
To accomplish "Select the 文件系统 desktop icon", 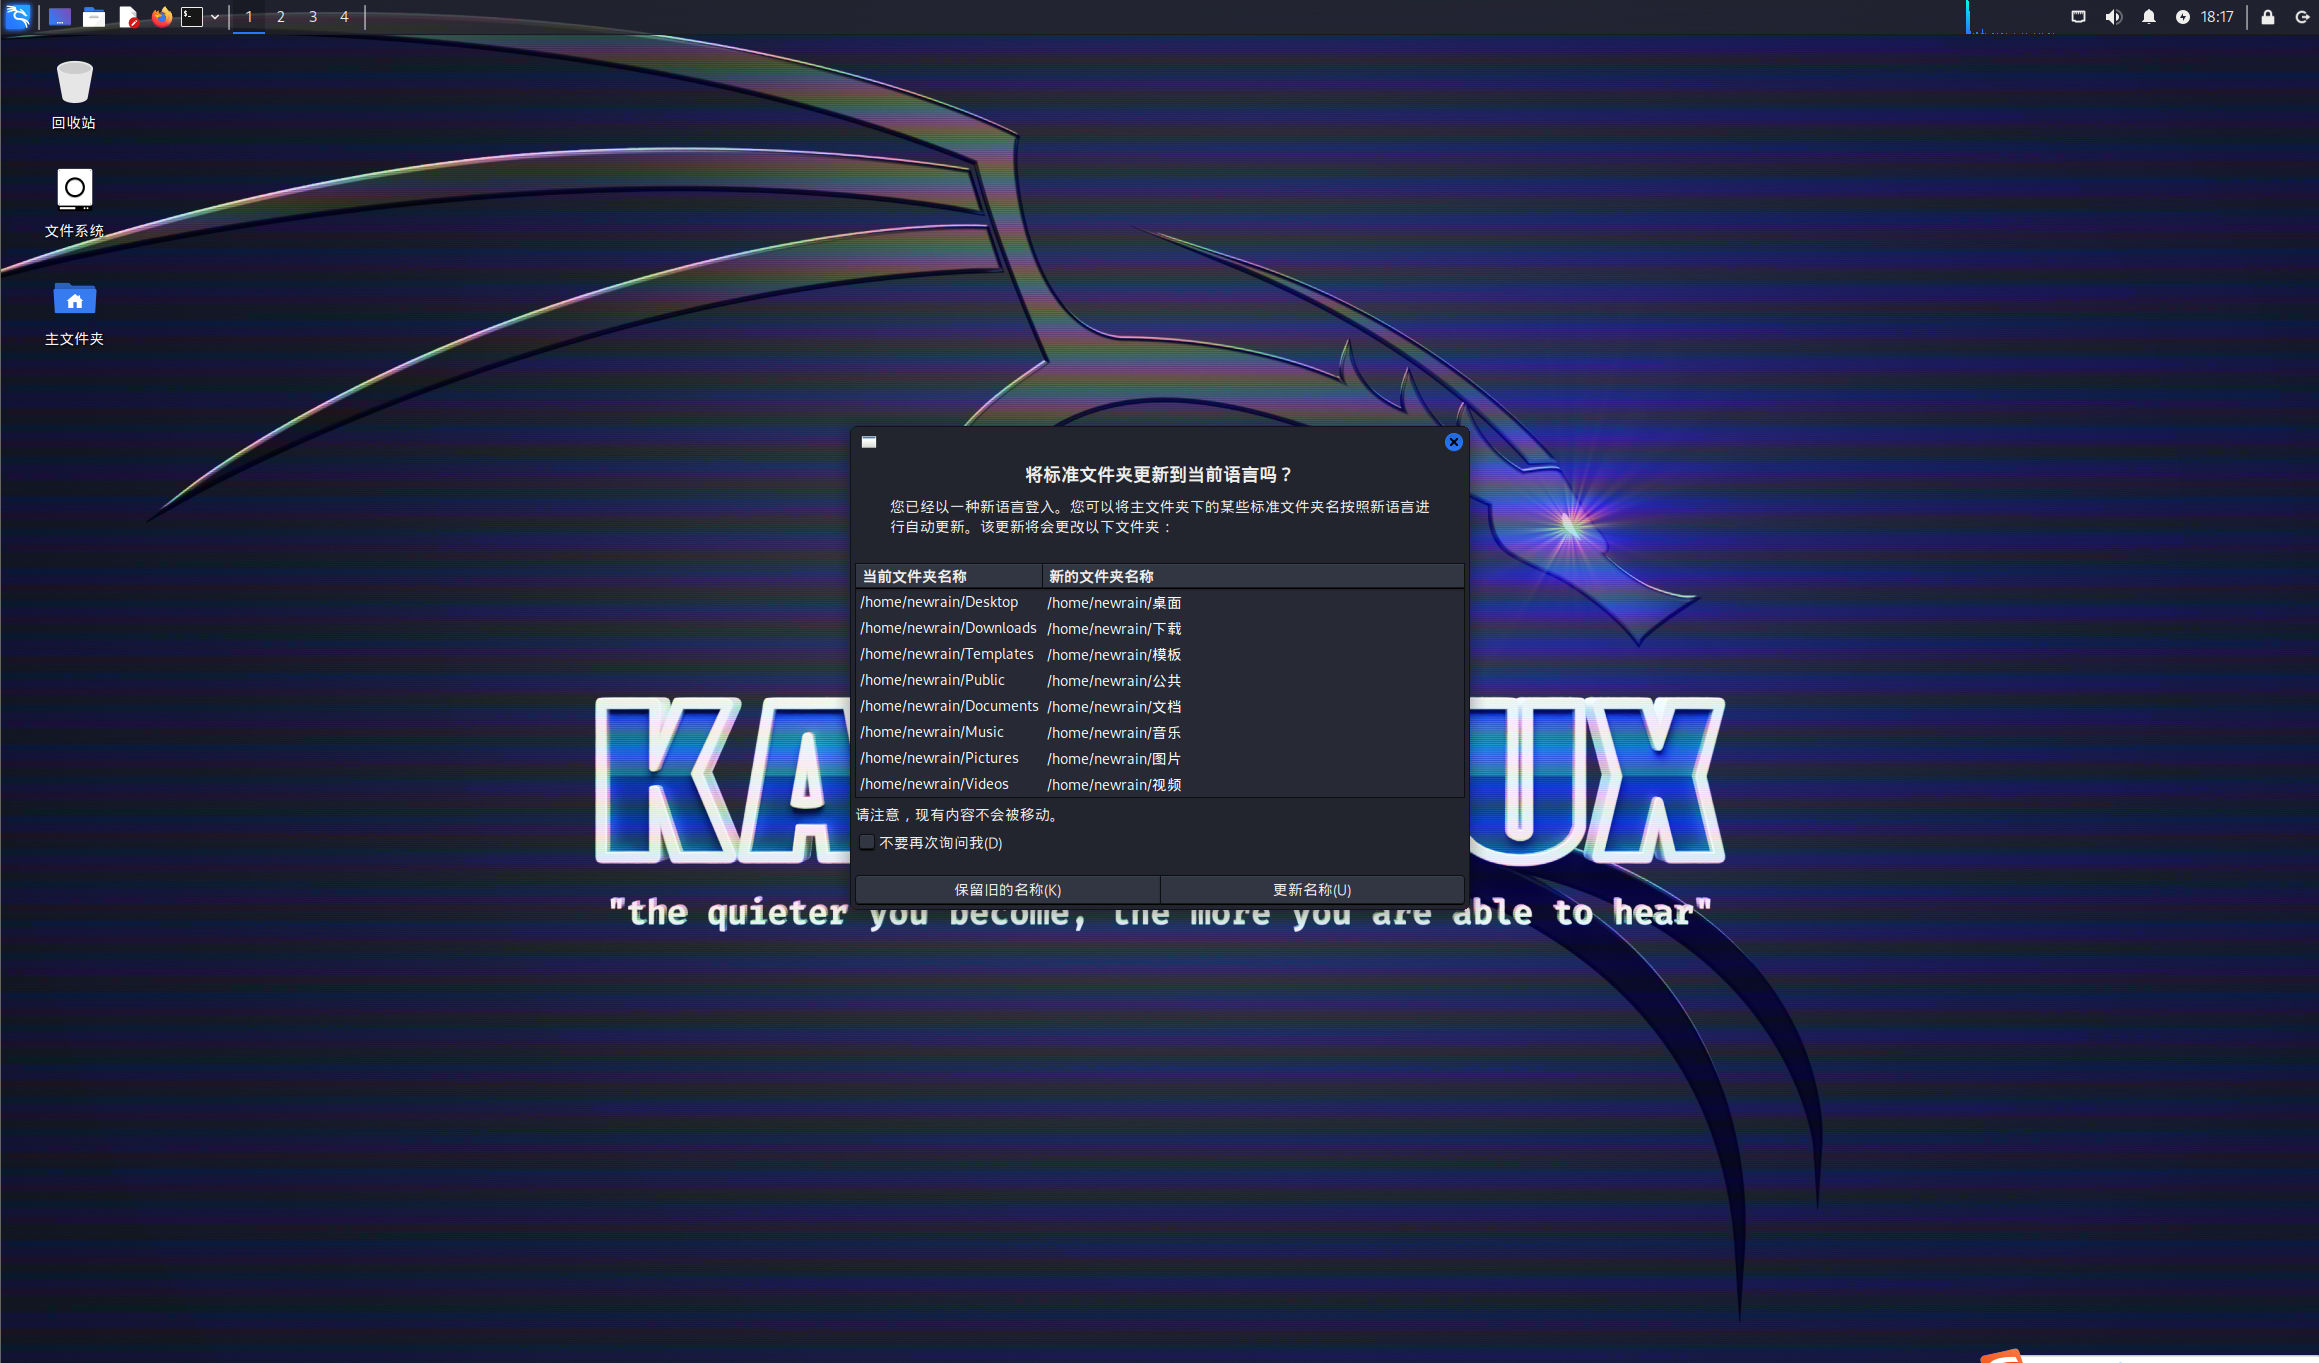I will tap(74, 203).
